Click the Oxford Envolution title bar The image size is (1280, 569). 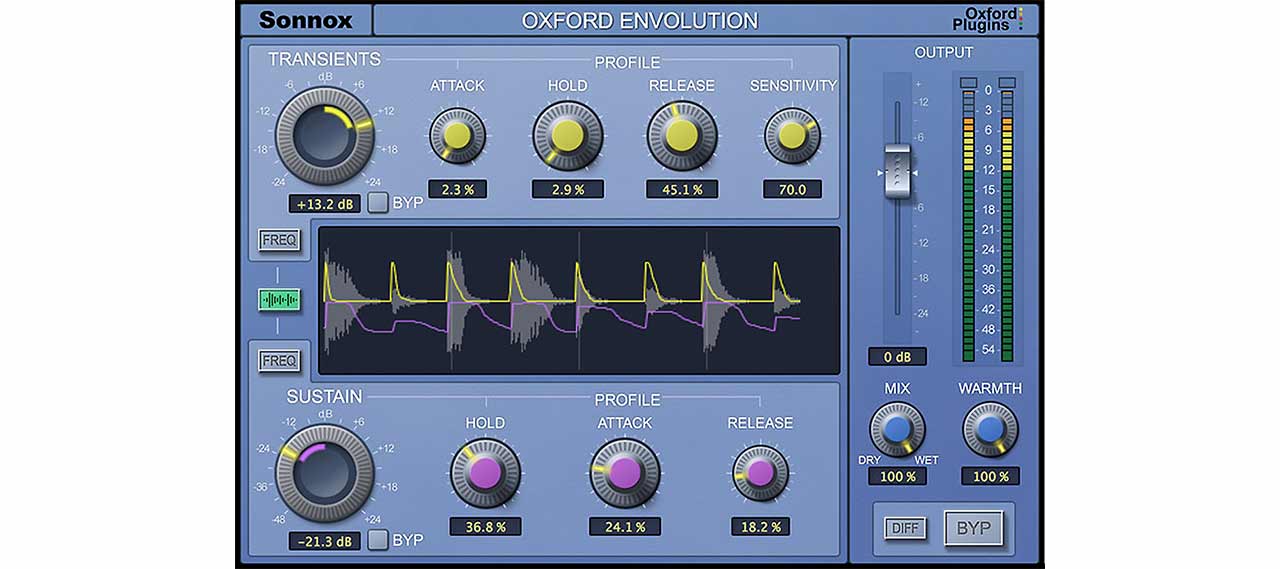coord(640,20)
